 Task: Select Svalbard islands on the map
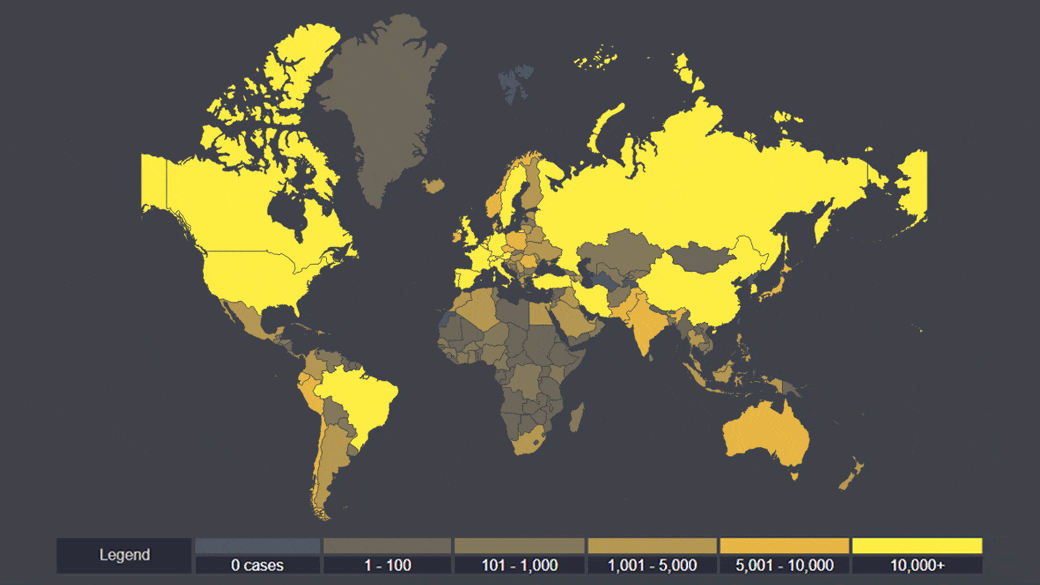[517, 83]
